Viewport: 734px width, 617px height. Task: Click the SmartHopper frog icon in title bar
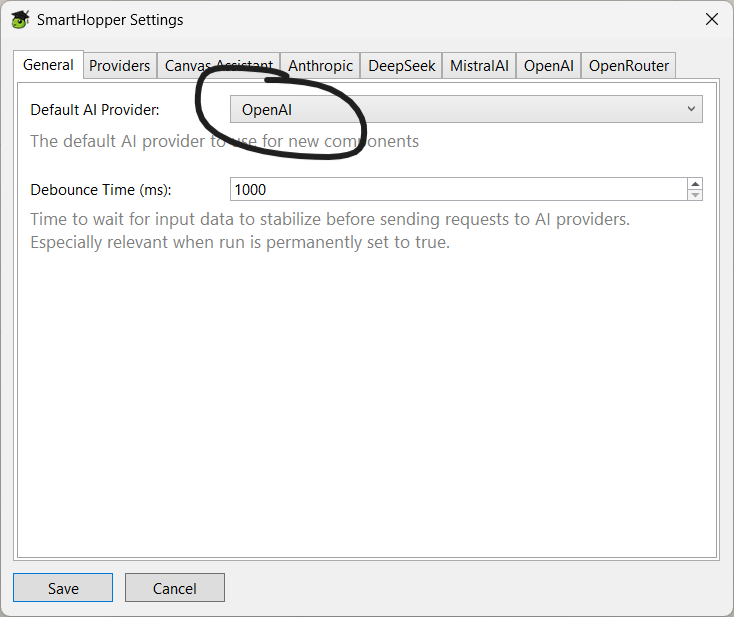coord(20,20)
